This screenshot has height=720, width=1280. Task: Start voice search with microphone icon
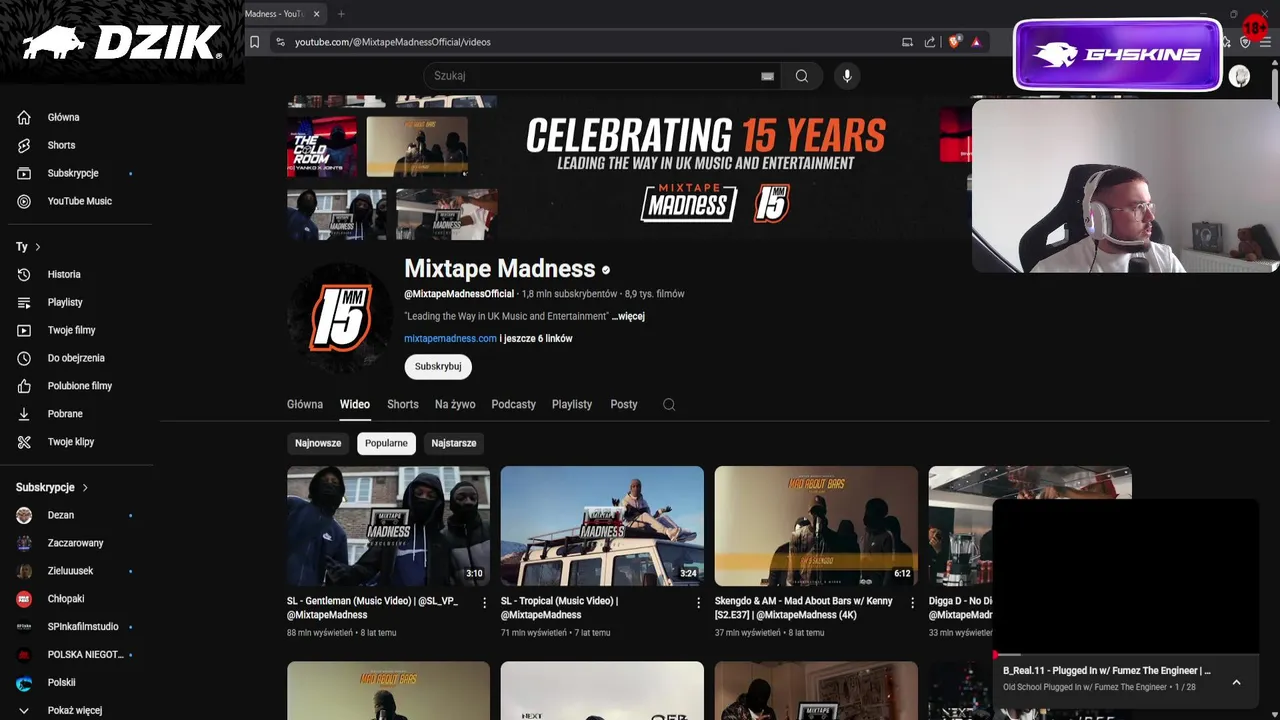click(847, 76)
